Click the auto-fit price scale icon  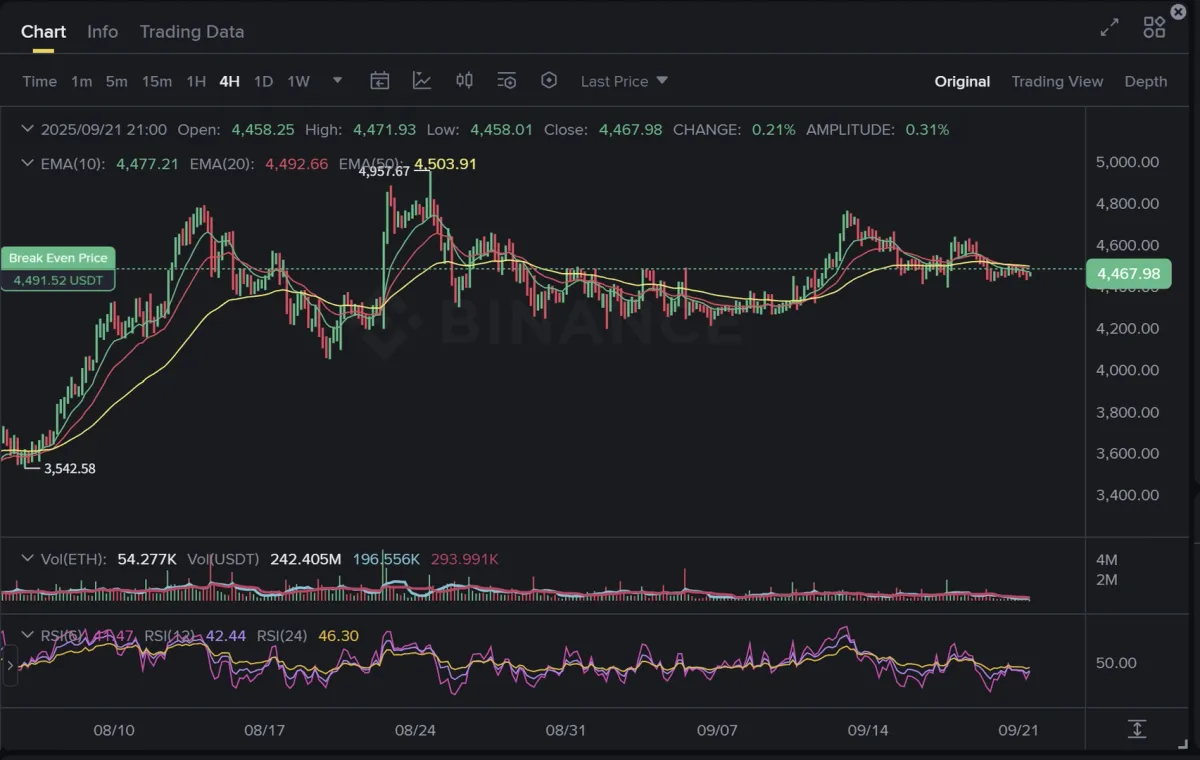[1137, 729]
